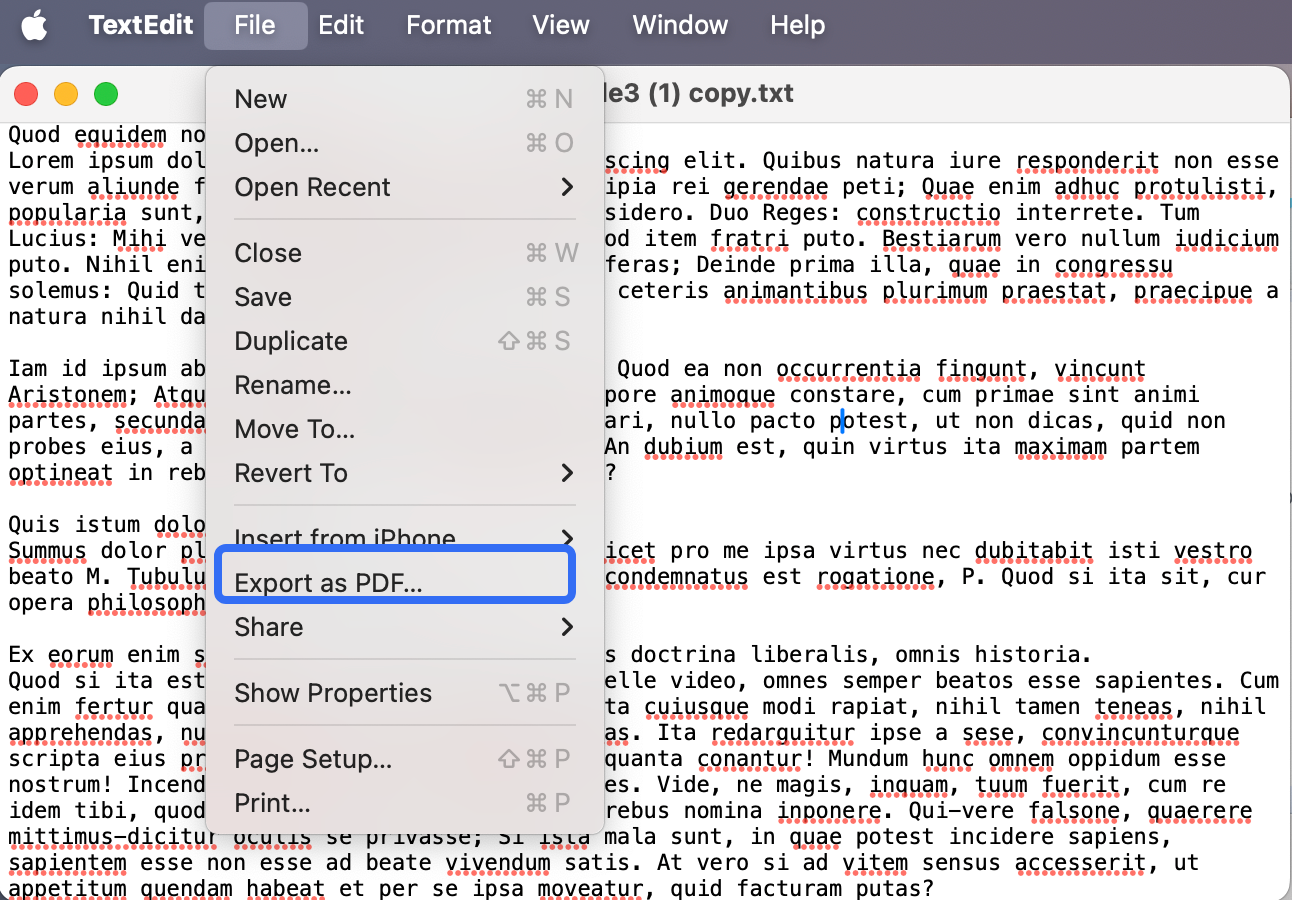Click the word 'constructio' in the document
This screenshot has height=900, width=1292.
click(x=928, y=213)
